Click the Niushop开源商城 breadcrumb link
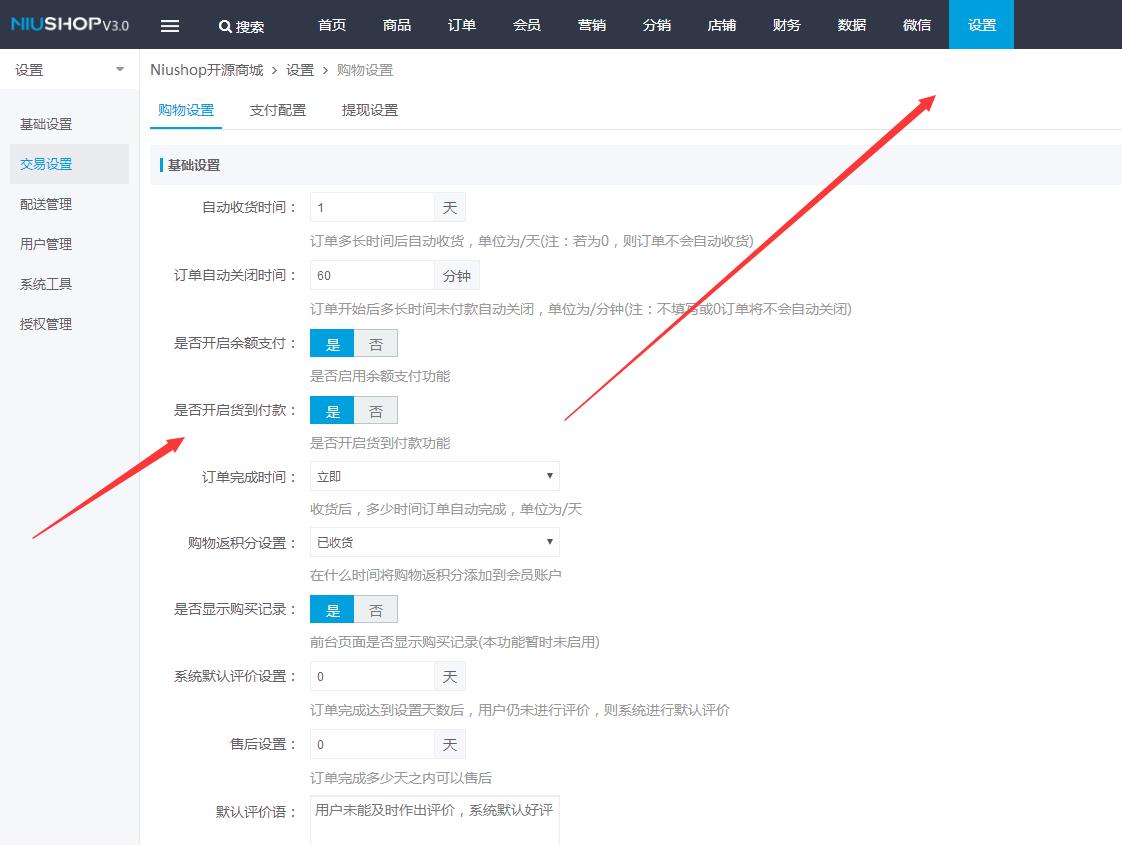The height and width of the screenshot is (845, 1122). 207,70
